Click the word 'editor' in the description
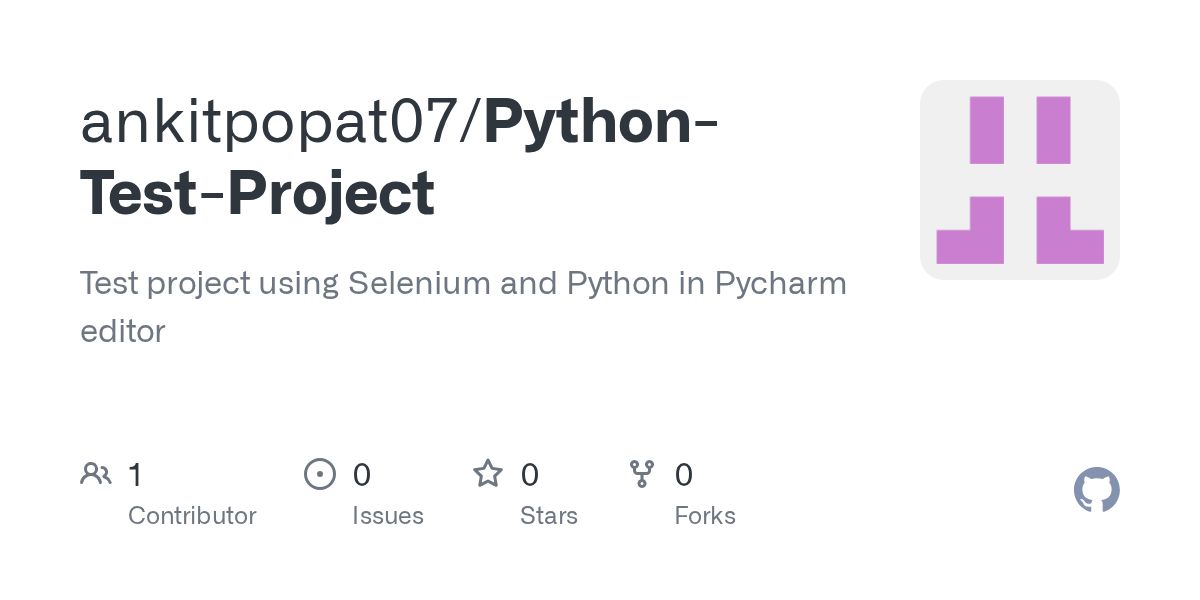Screen dimensions: 1200x600 point(122,331)
